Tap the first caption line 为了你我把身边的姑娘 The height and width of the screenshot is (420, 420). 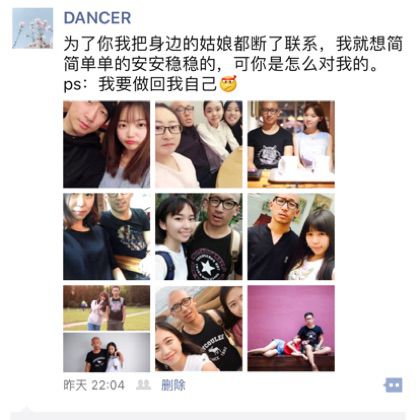click(x=233, y=44)
